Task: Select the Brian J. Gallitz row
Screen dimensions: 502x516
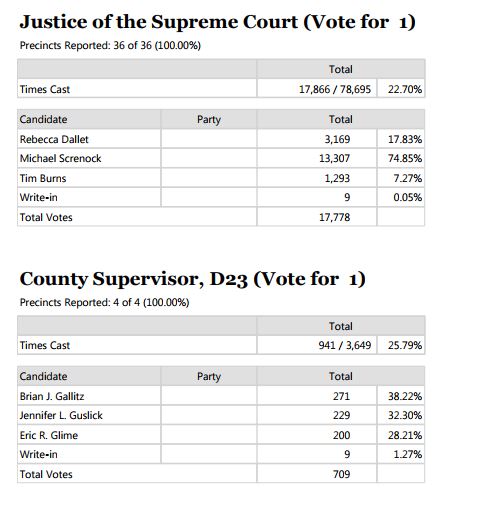Action: point(221,396)
